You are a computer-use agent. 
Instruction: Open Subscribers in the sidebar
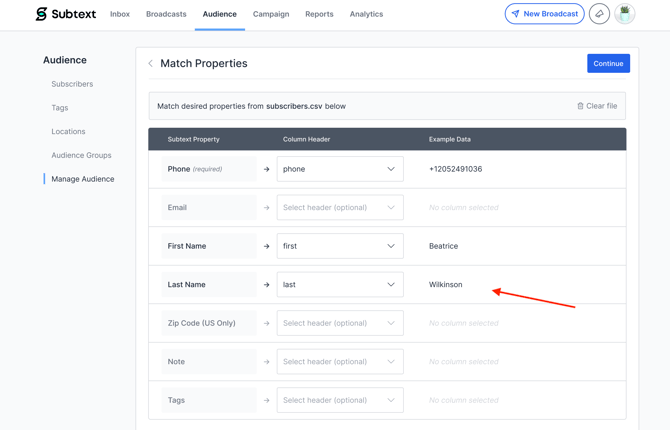tap(72, 84)
